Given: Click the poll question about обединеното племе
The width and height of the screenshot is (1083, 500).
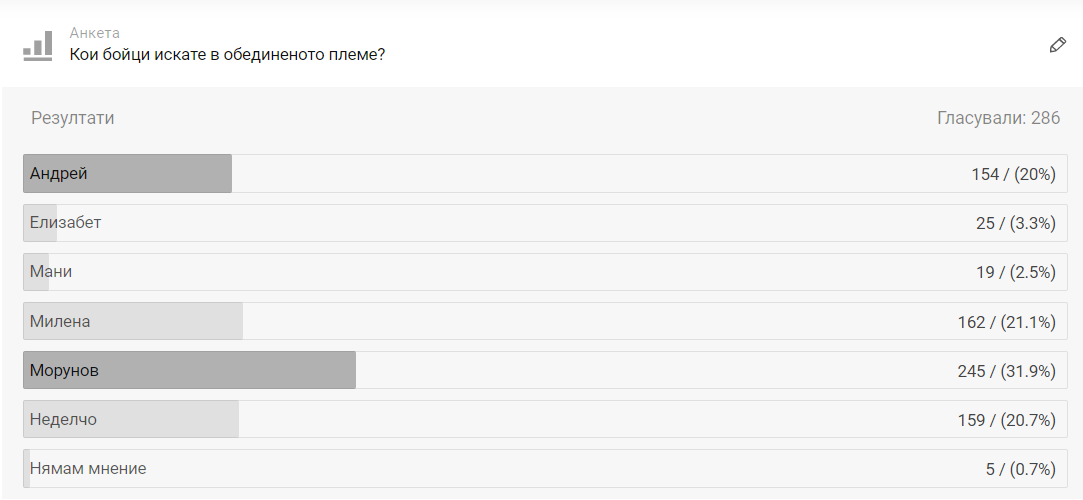Looking at the screenshot, I should [227, 54].
